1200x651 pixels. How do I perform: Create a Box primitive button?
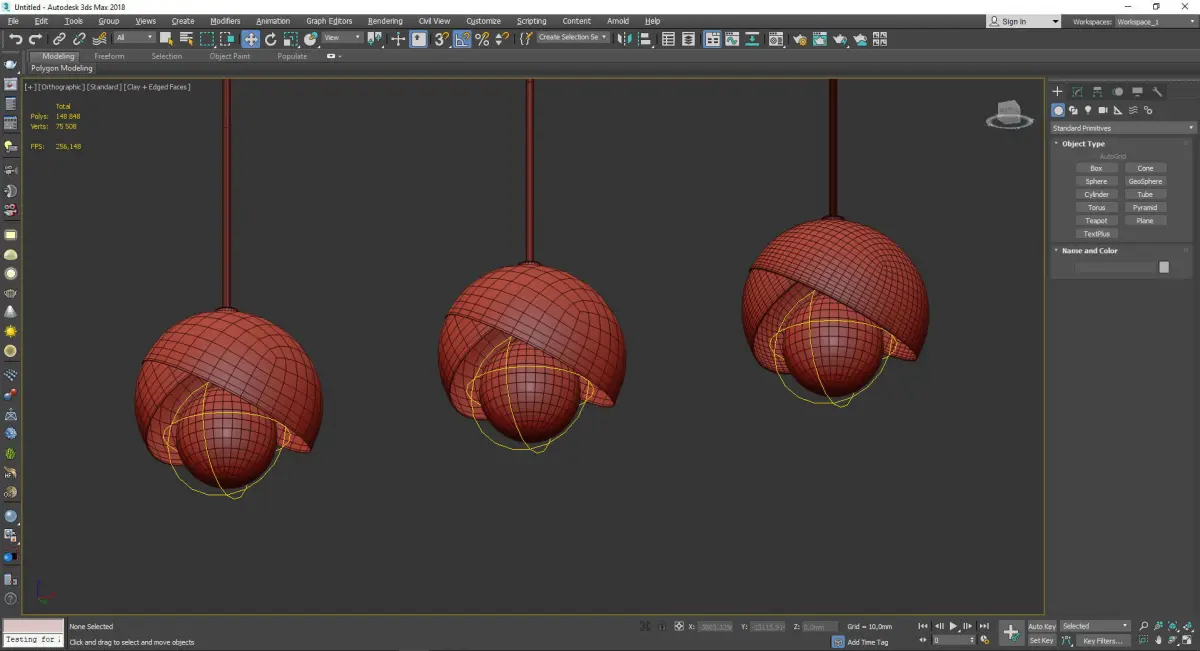click(x=1096, y=168)
